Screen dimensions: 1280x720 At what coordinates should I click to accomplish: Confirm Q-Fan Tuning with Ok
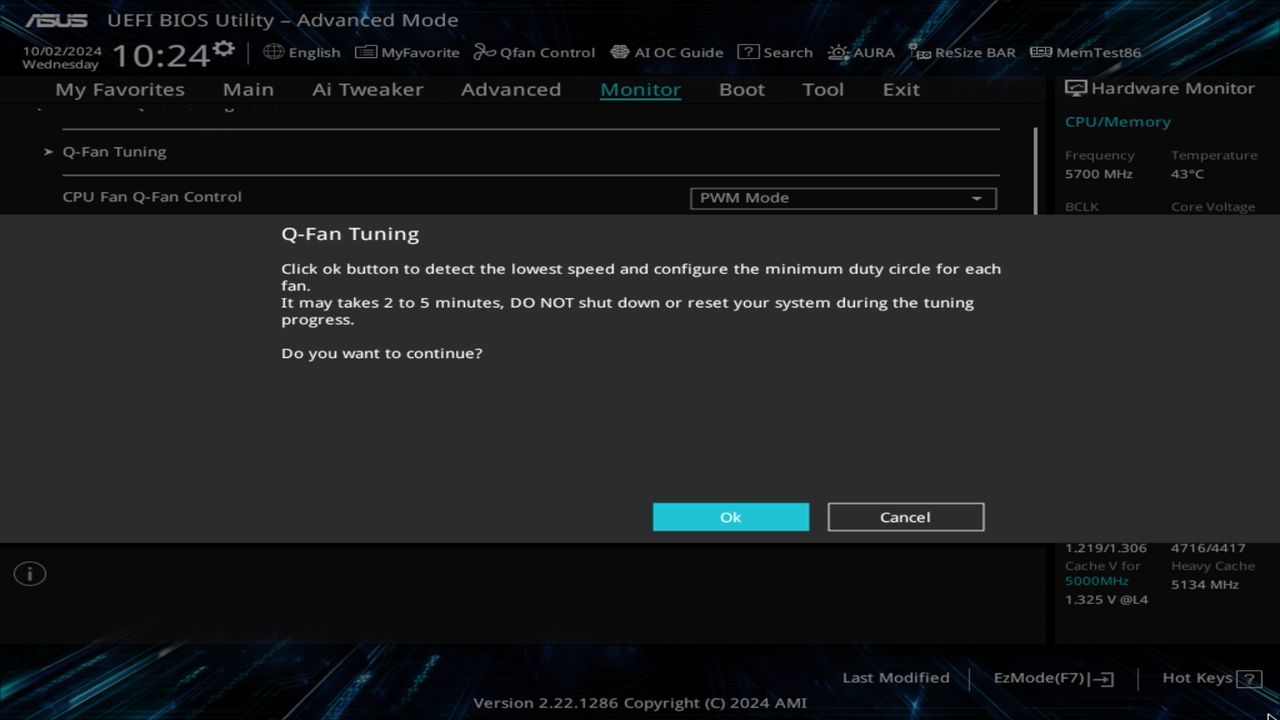(x=731, y=517)
